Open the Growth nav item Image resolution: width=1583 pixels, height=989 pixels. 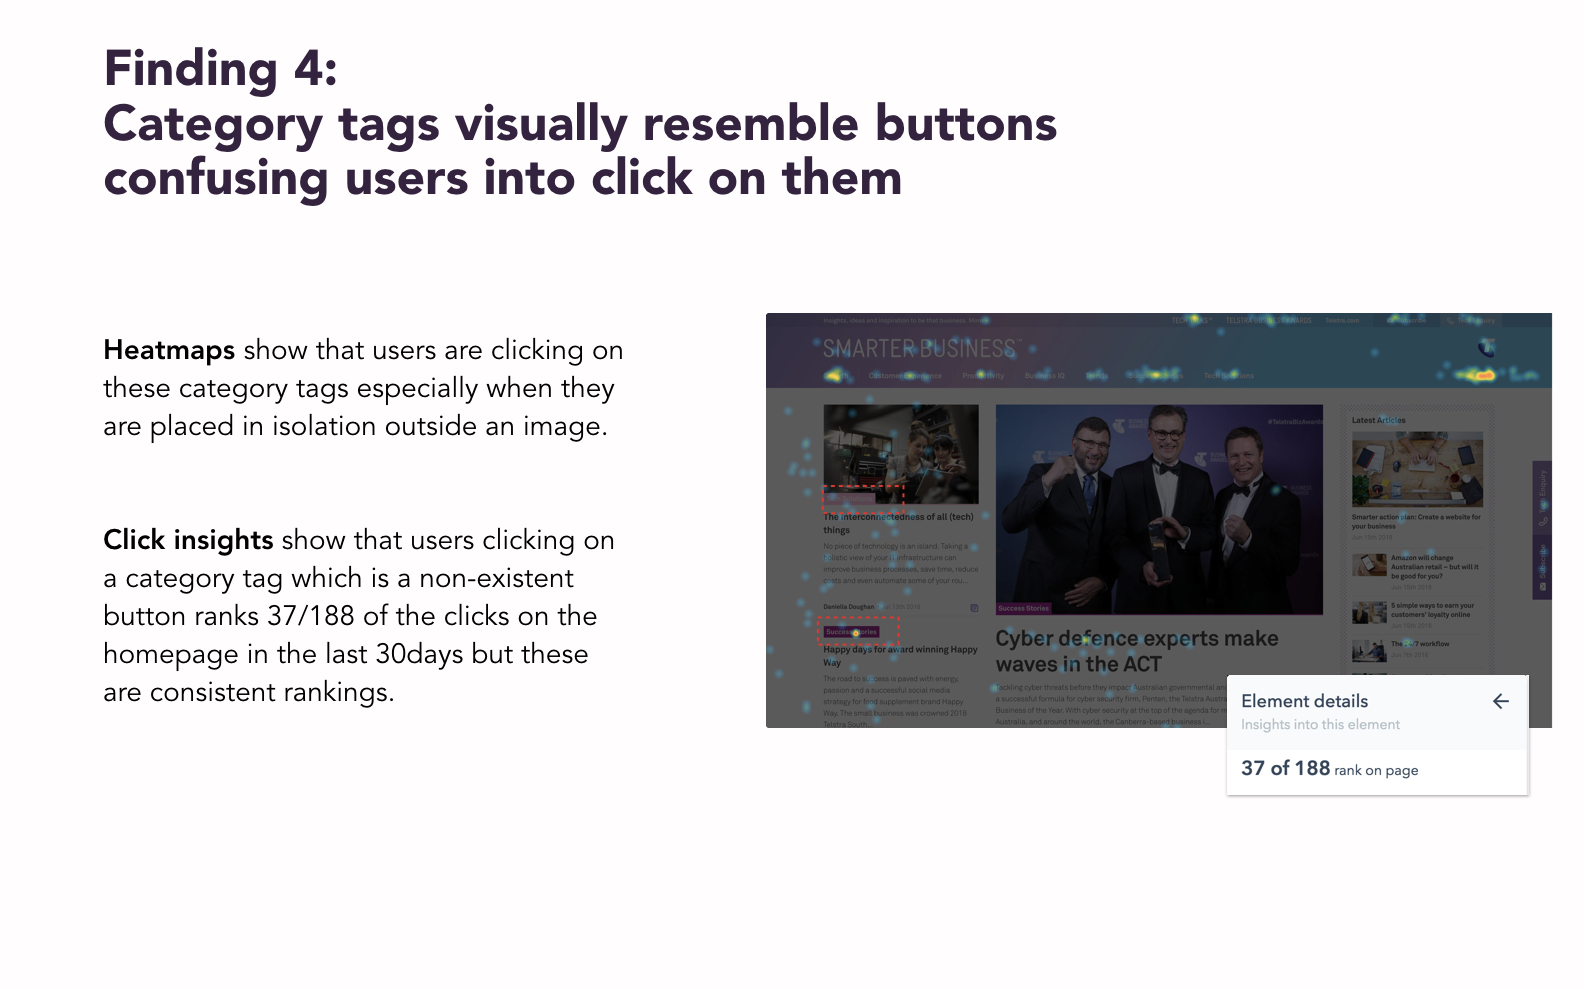click(836, 376)
